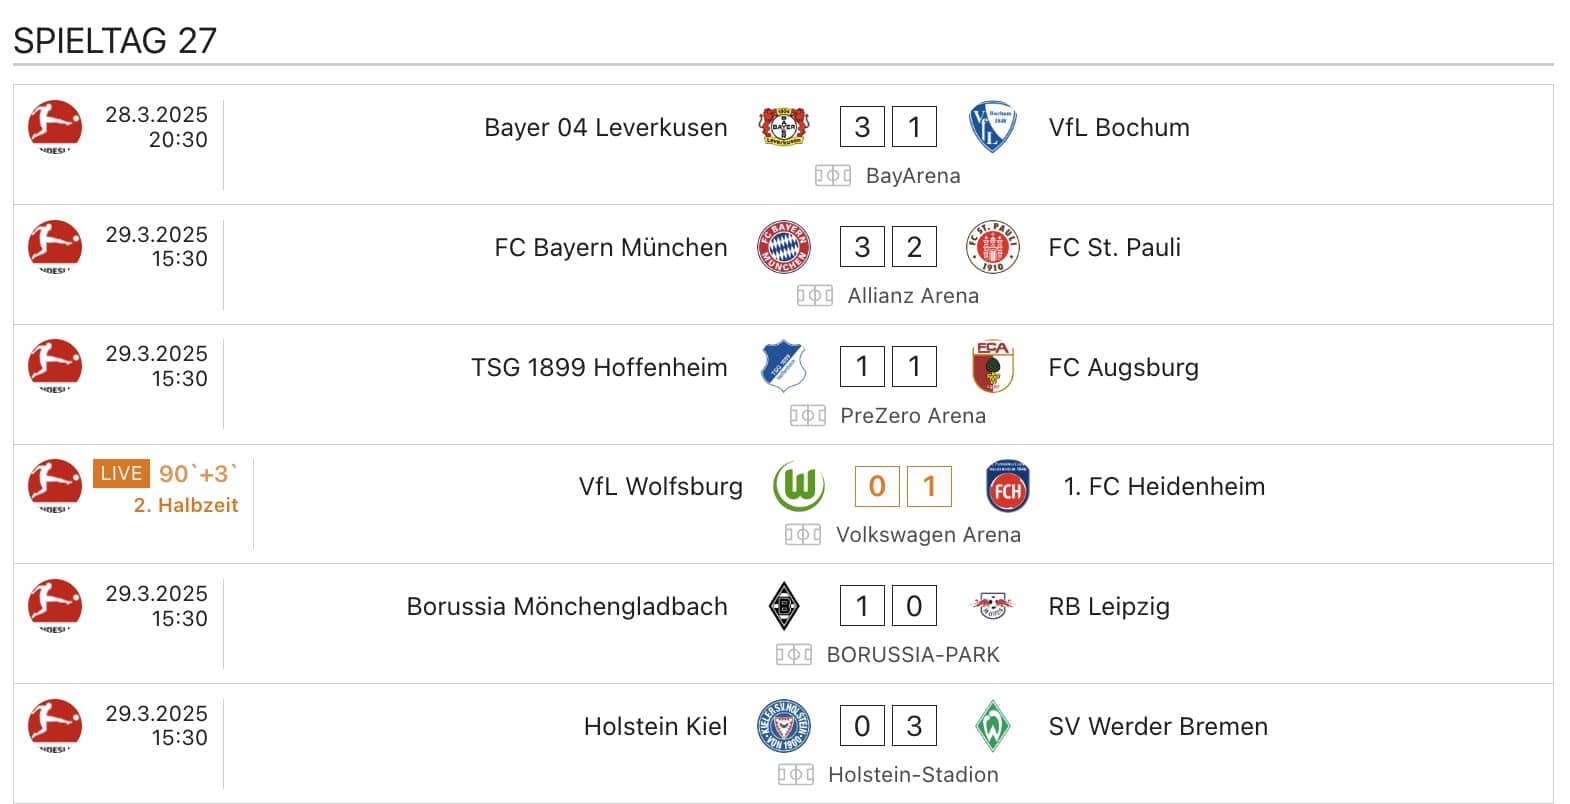Open the Holstein Kiel vs Werder Bremen result
Image resolution: width=1570 pixels, height=804 pixels.
888,726
